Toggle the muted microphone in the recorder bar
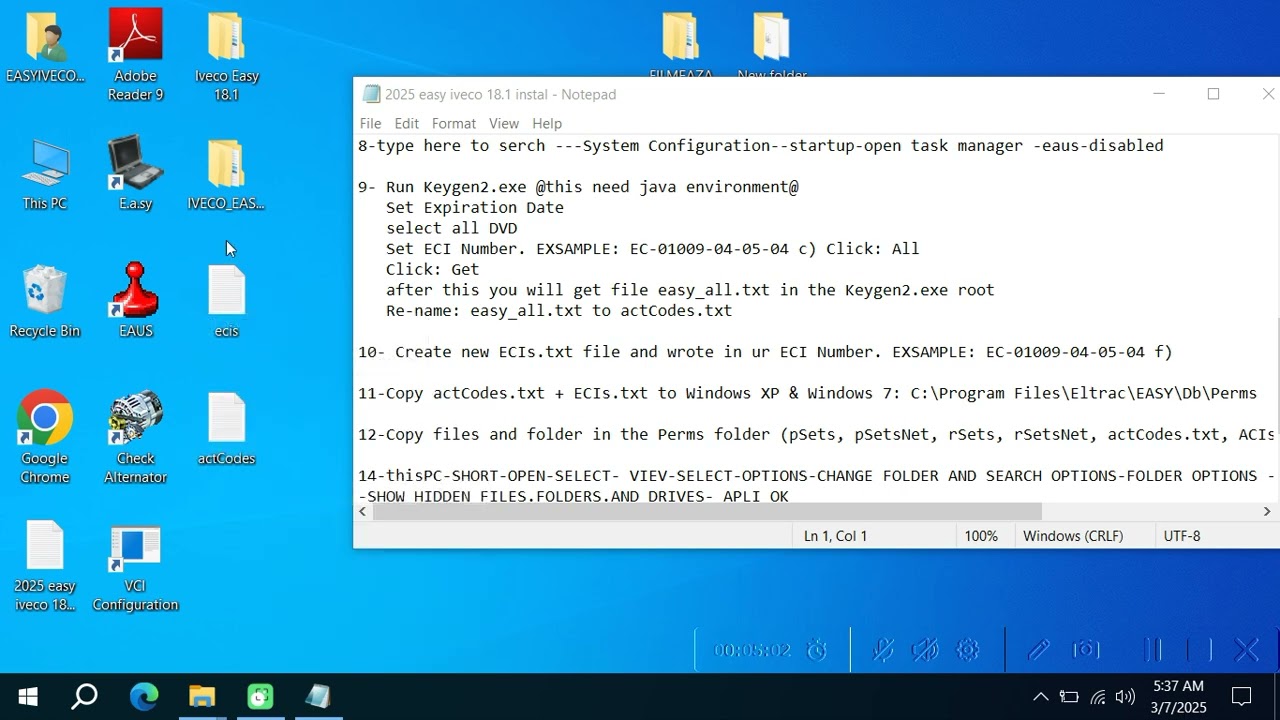This screenshot has width=1280, height=720. point(883,650)
